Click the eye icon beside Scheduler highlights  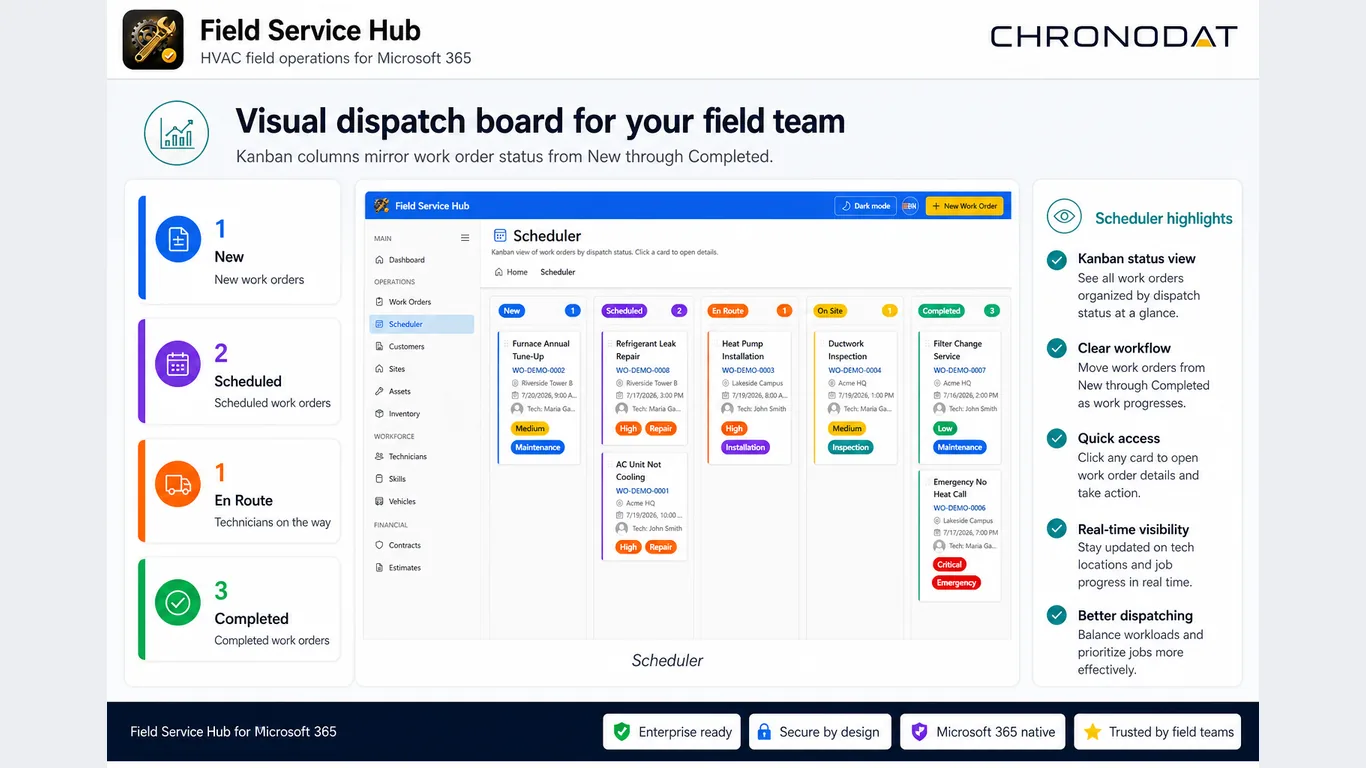click(1064, 217)
